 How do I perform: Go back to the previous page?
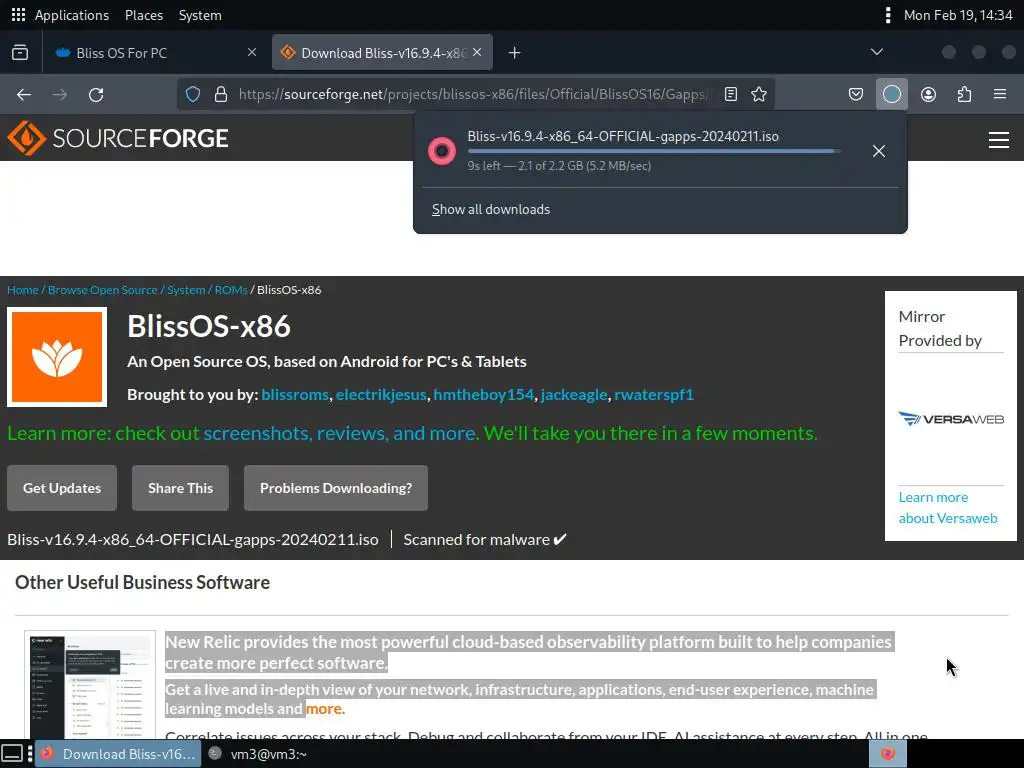(x=24, y=95)
